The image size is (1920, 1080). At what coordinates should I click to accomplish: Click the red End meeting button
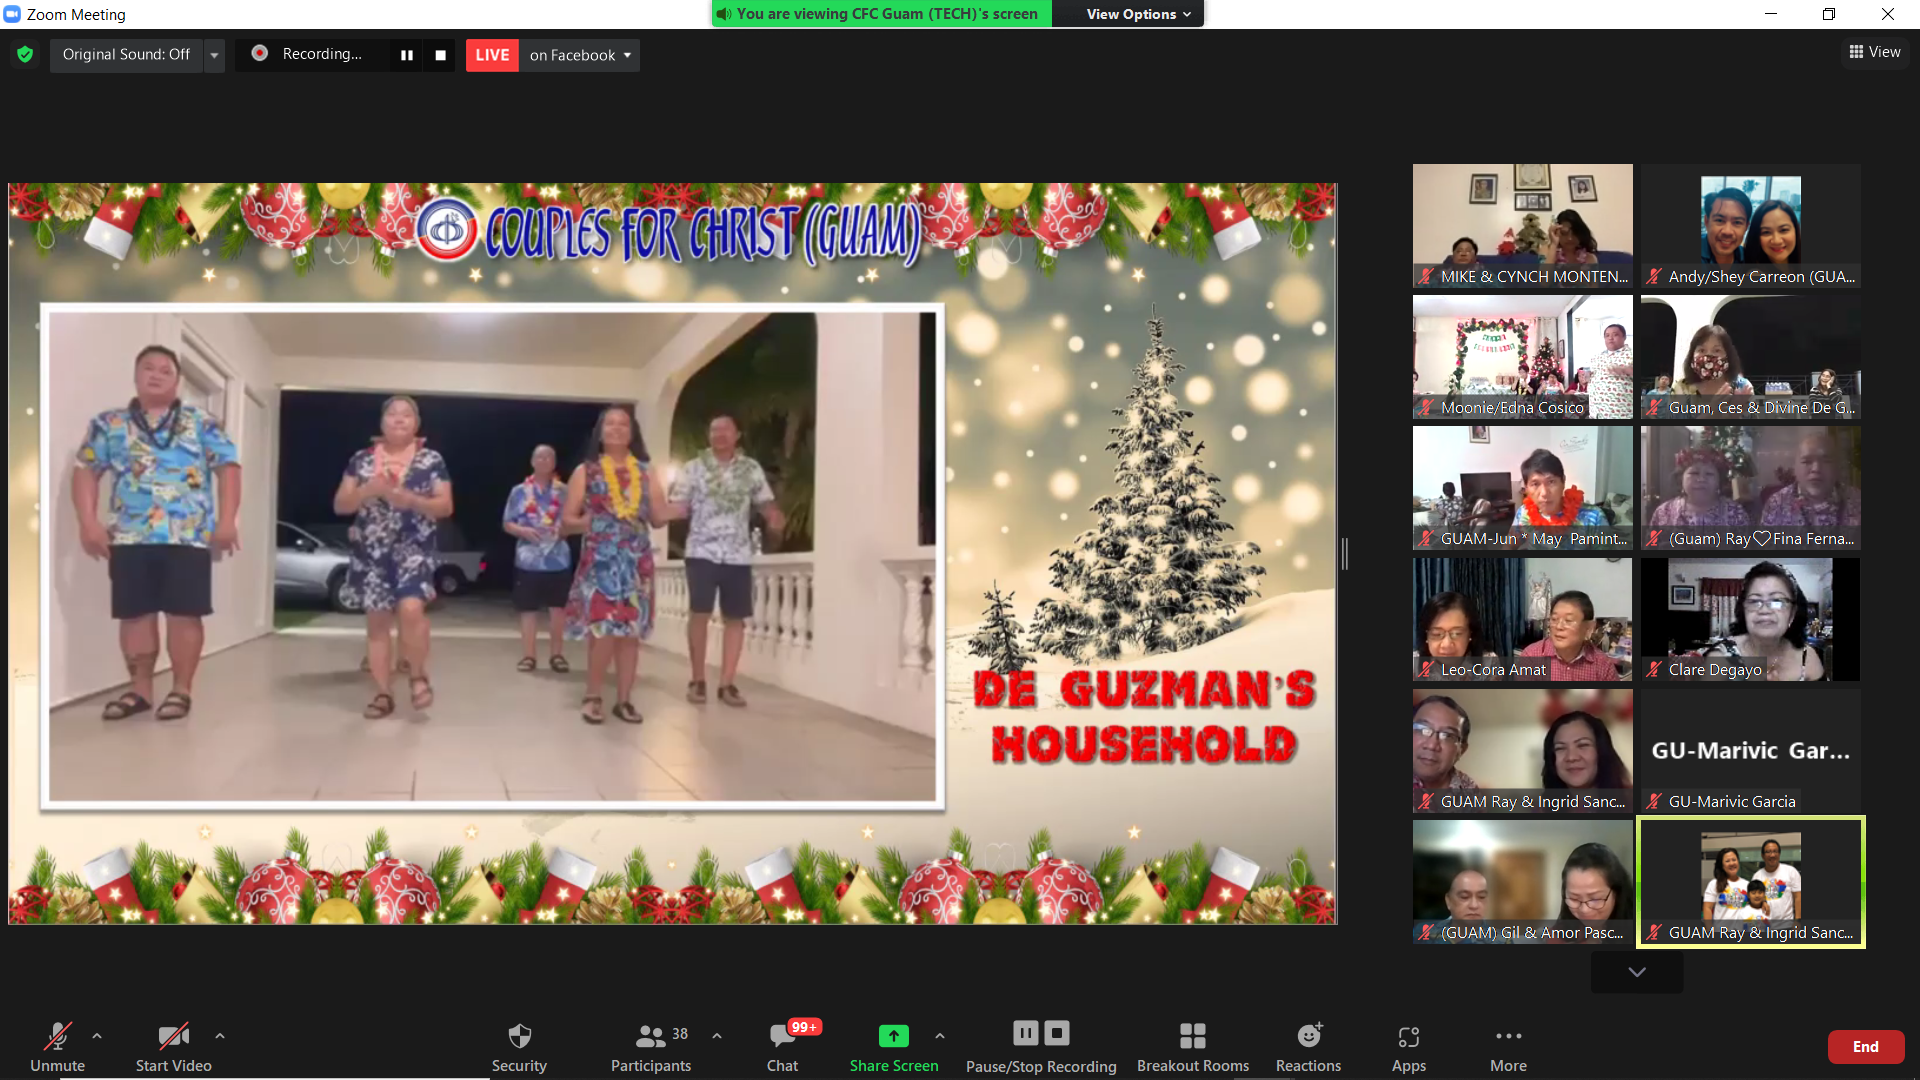coord(1866,1046)
